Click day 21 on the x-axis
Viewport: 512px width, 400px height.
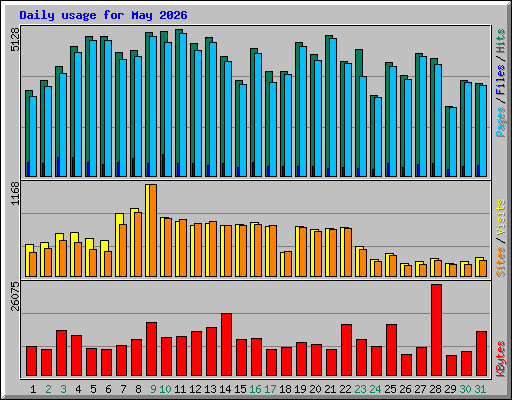tap(330, 389)
